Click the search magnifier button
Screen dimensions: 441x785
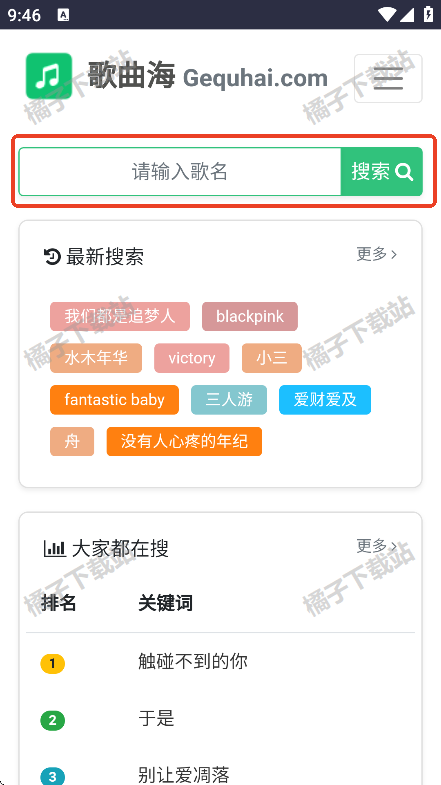[x=382, y=172]
